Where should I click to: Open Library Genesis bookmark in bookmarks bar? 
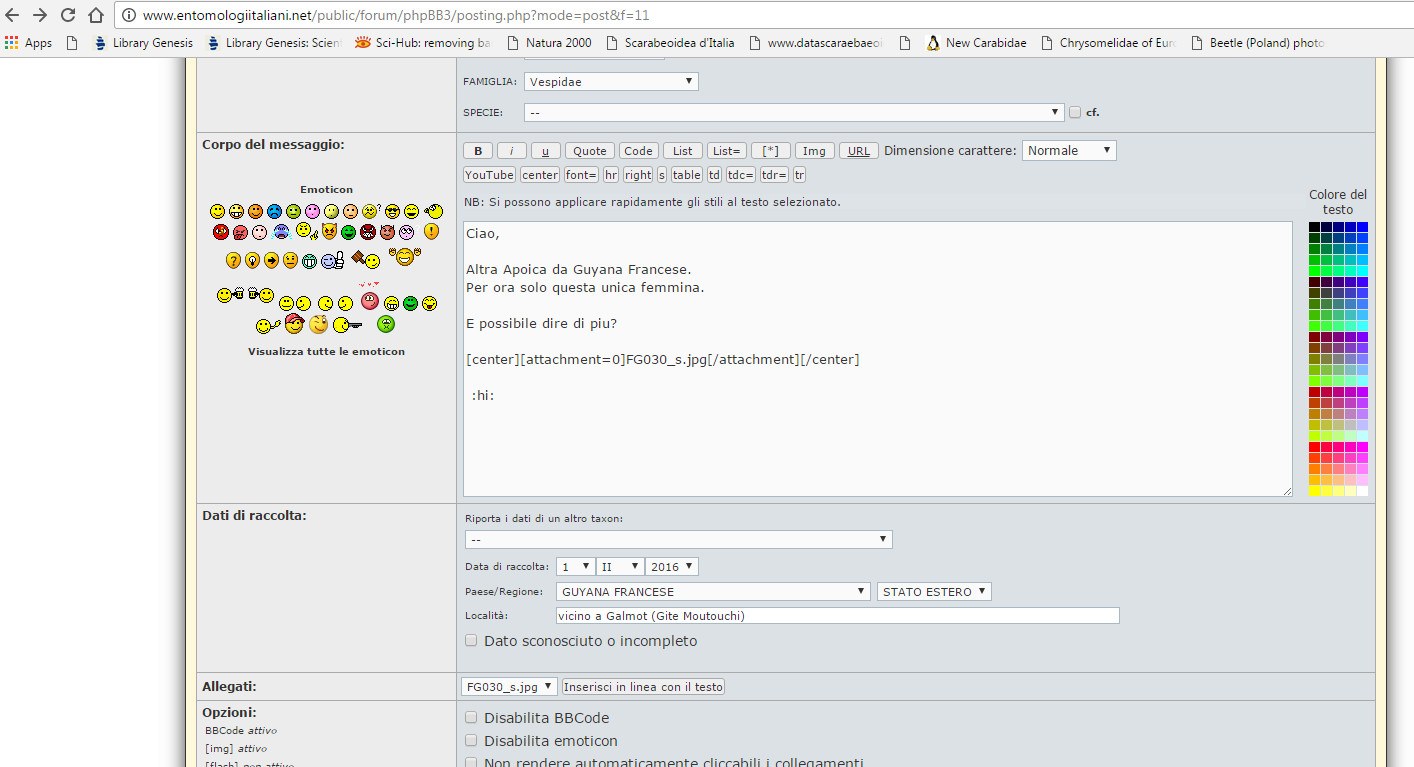tap(143, 43)
